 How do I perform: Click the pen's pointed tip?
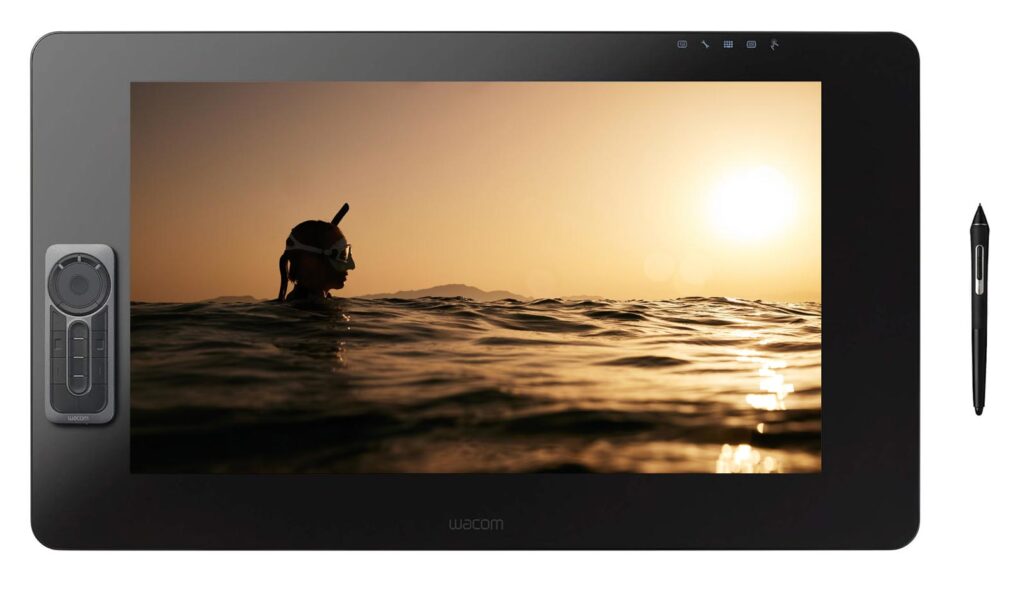point(978,209)
